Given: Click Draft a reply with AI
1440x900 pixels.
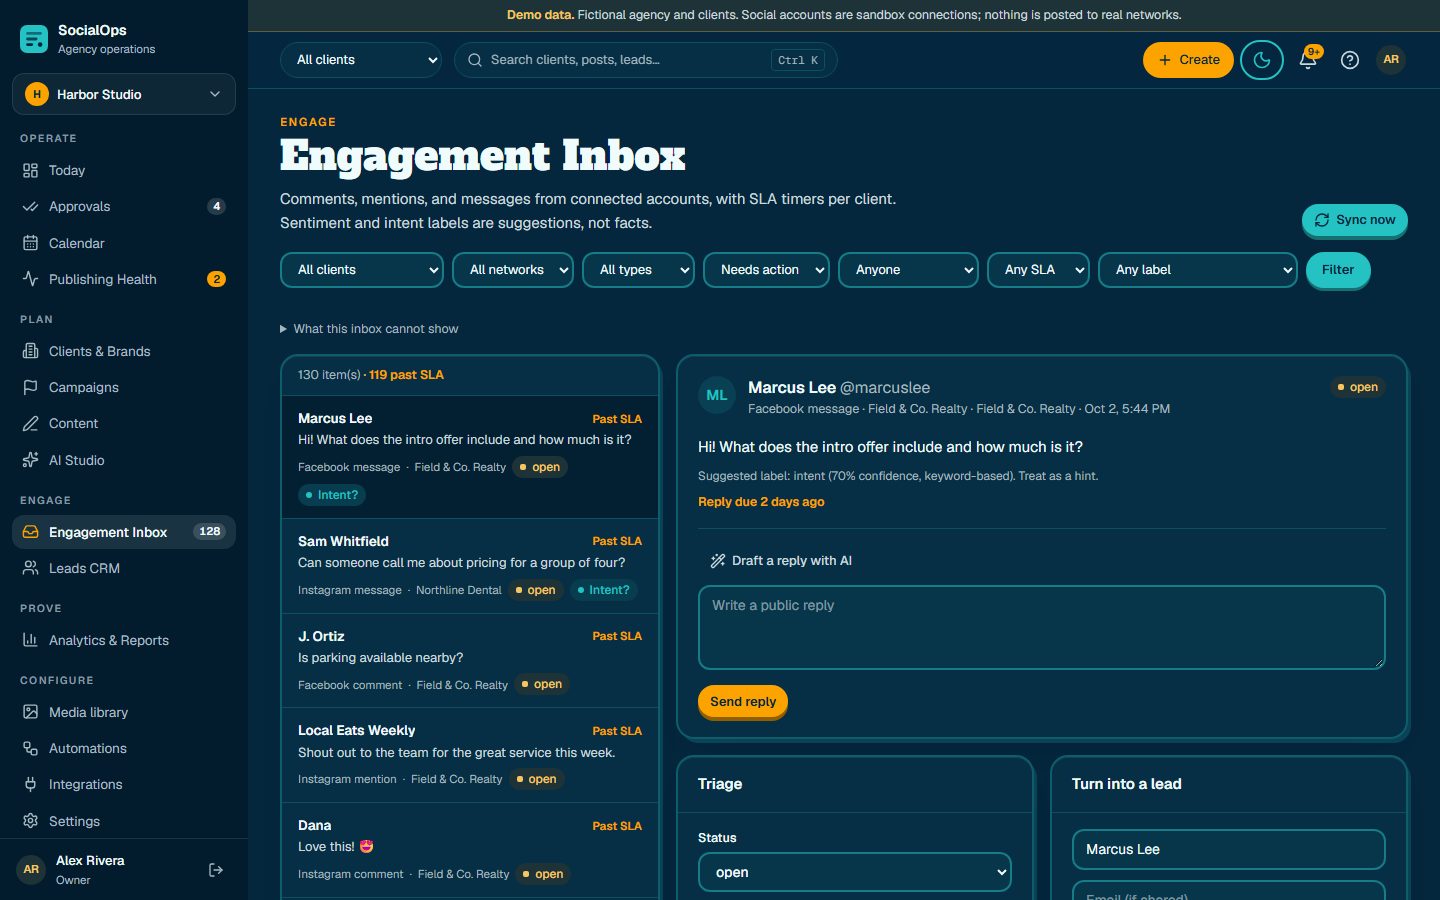Looking at the screenshot, I should click(781, 561).
